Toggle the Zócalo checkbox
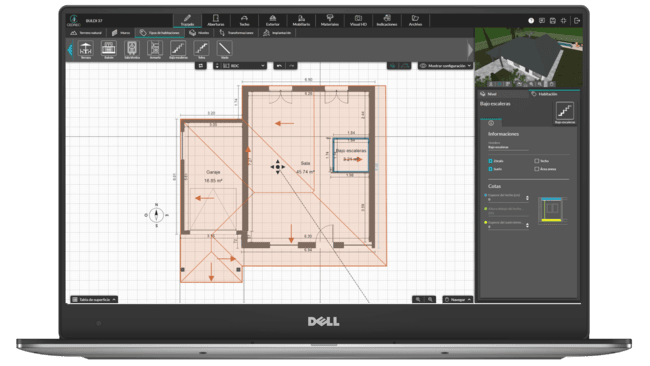This screenshot has height=366, width=650. coord(490,161)
